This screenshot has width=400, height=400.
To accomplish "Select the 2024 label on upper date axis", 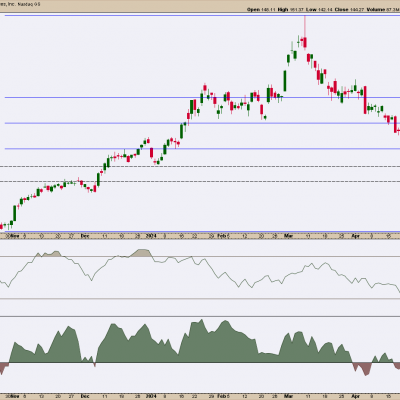I will [x=151, y=236].
